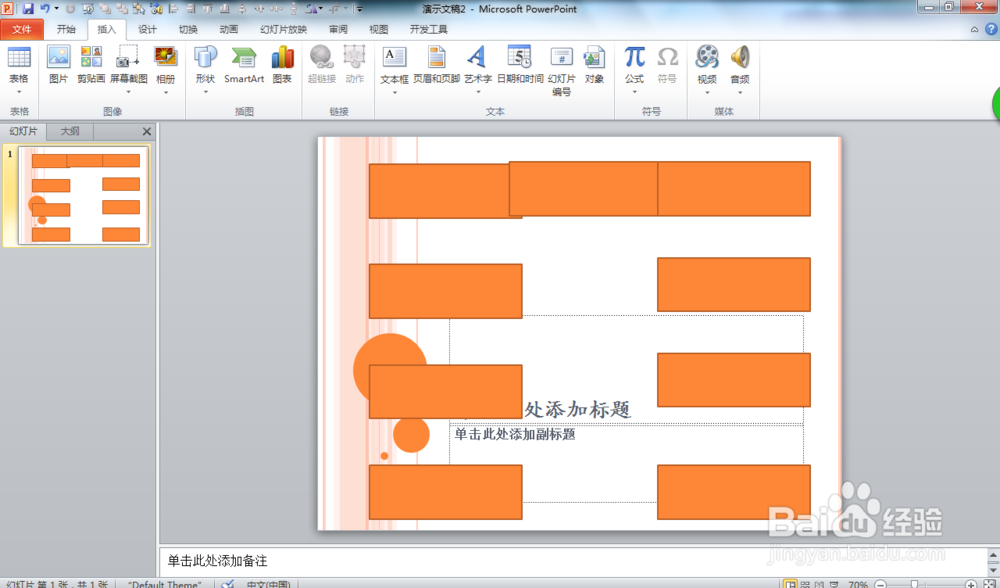Zoom out with the minus button
The image size is (1000, 588).
coord(880,584)
